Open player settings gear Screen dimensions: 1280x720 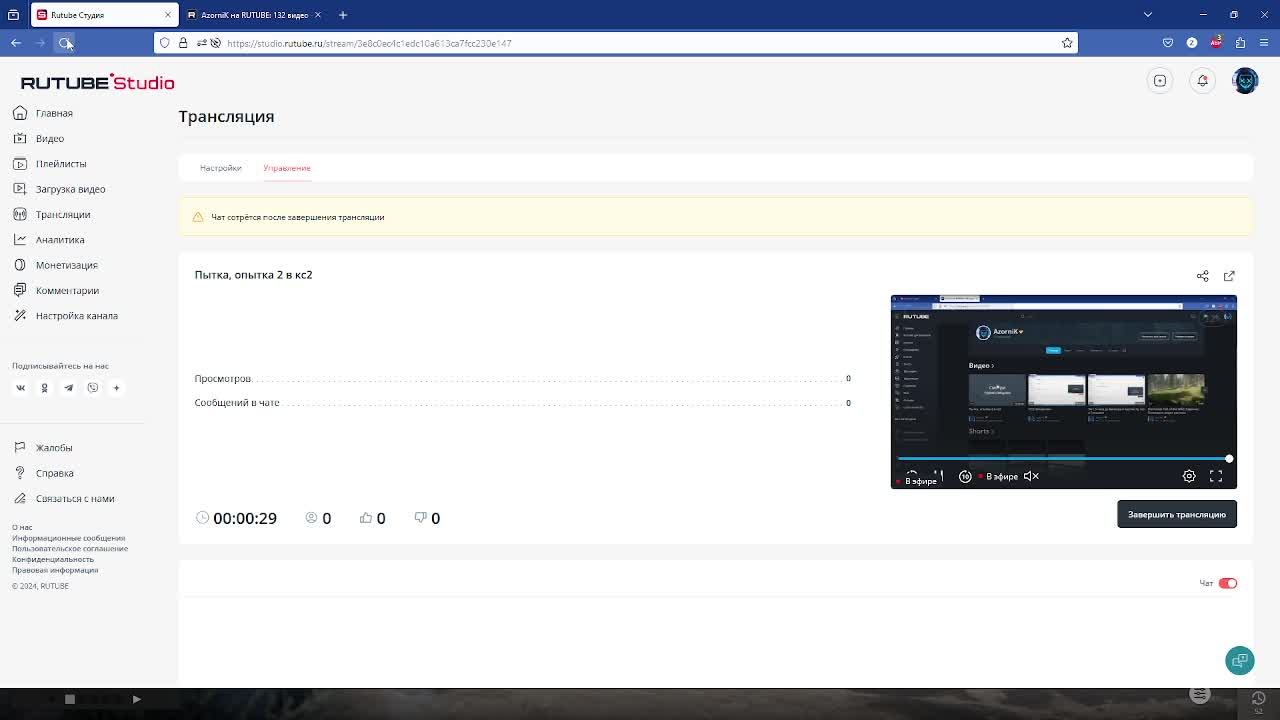pyautogui.click(x=1189, y=476)
